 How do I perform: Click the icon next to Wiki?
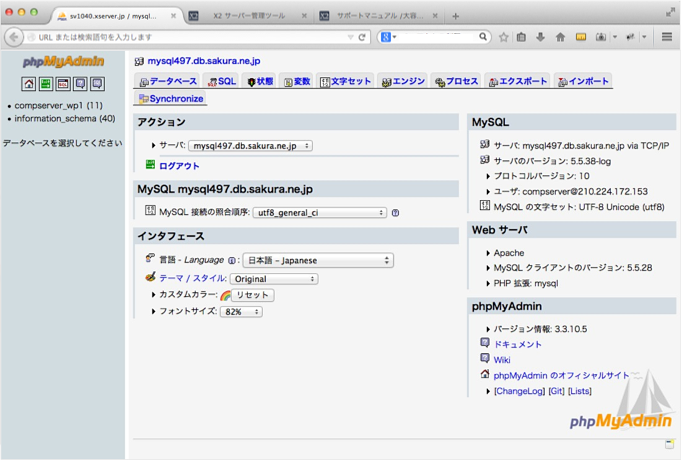[485, 358]
